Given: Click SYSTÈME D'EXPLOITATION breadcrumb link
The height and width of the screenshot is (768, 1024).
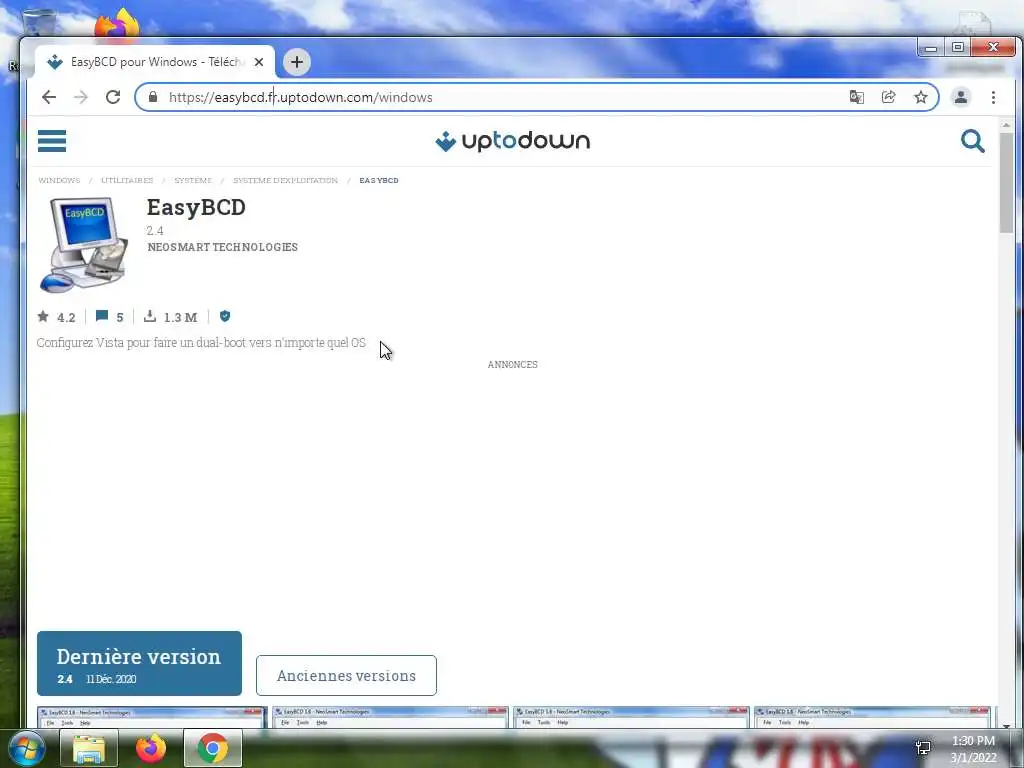Looking at the screenshot, I should pyautogui.click(x=285, y=180).
